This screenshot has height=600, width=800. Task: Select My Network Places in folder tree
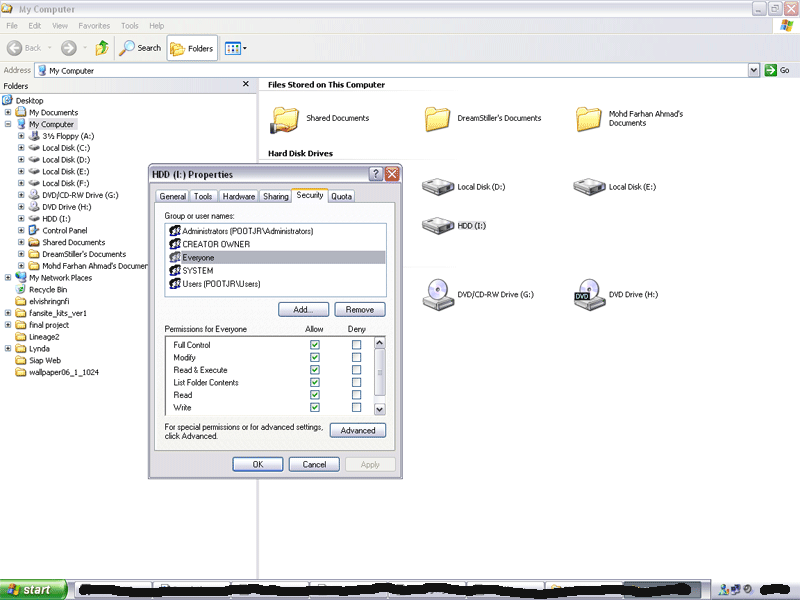point(60,278)
